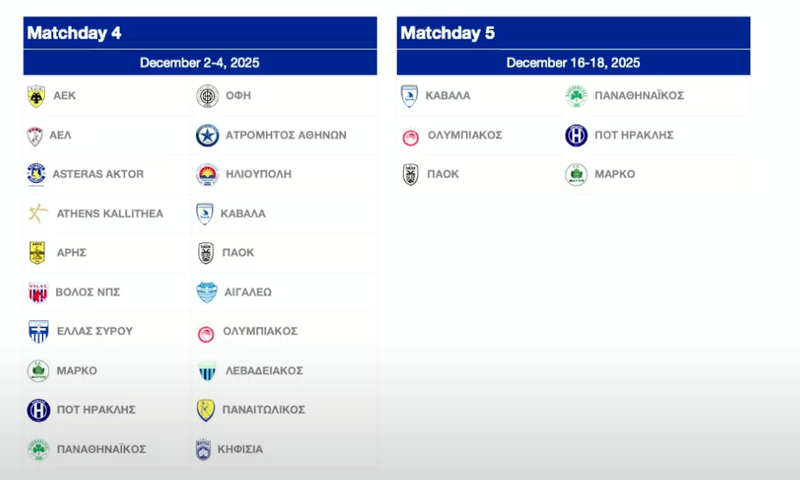Select the ΚΗΦΙΣΙΑ club badge

tap(206, 449)
